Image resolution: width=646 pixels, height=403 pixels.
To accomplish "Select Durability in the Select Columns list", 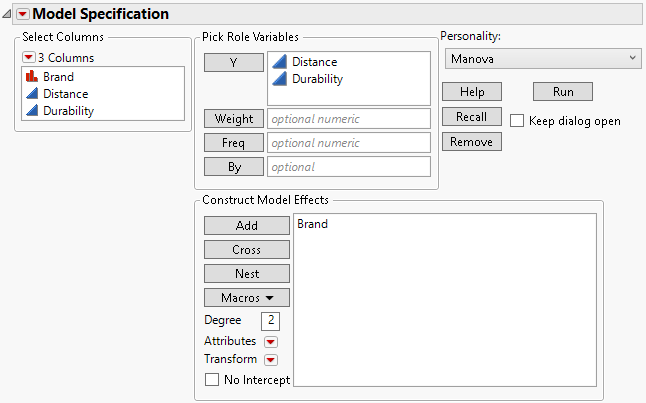I will 68,111.
